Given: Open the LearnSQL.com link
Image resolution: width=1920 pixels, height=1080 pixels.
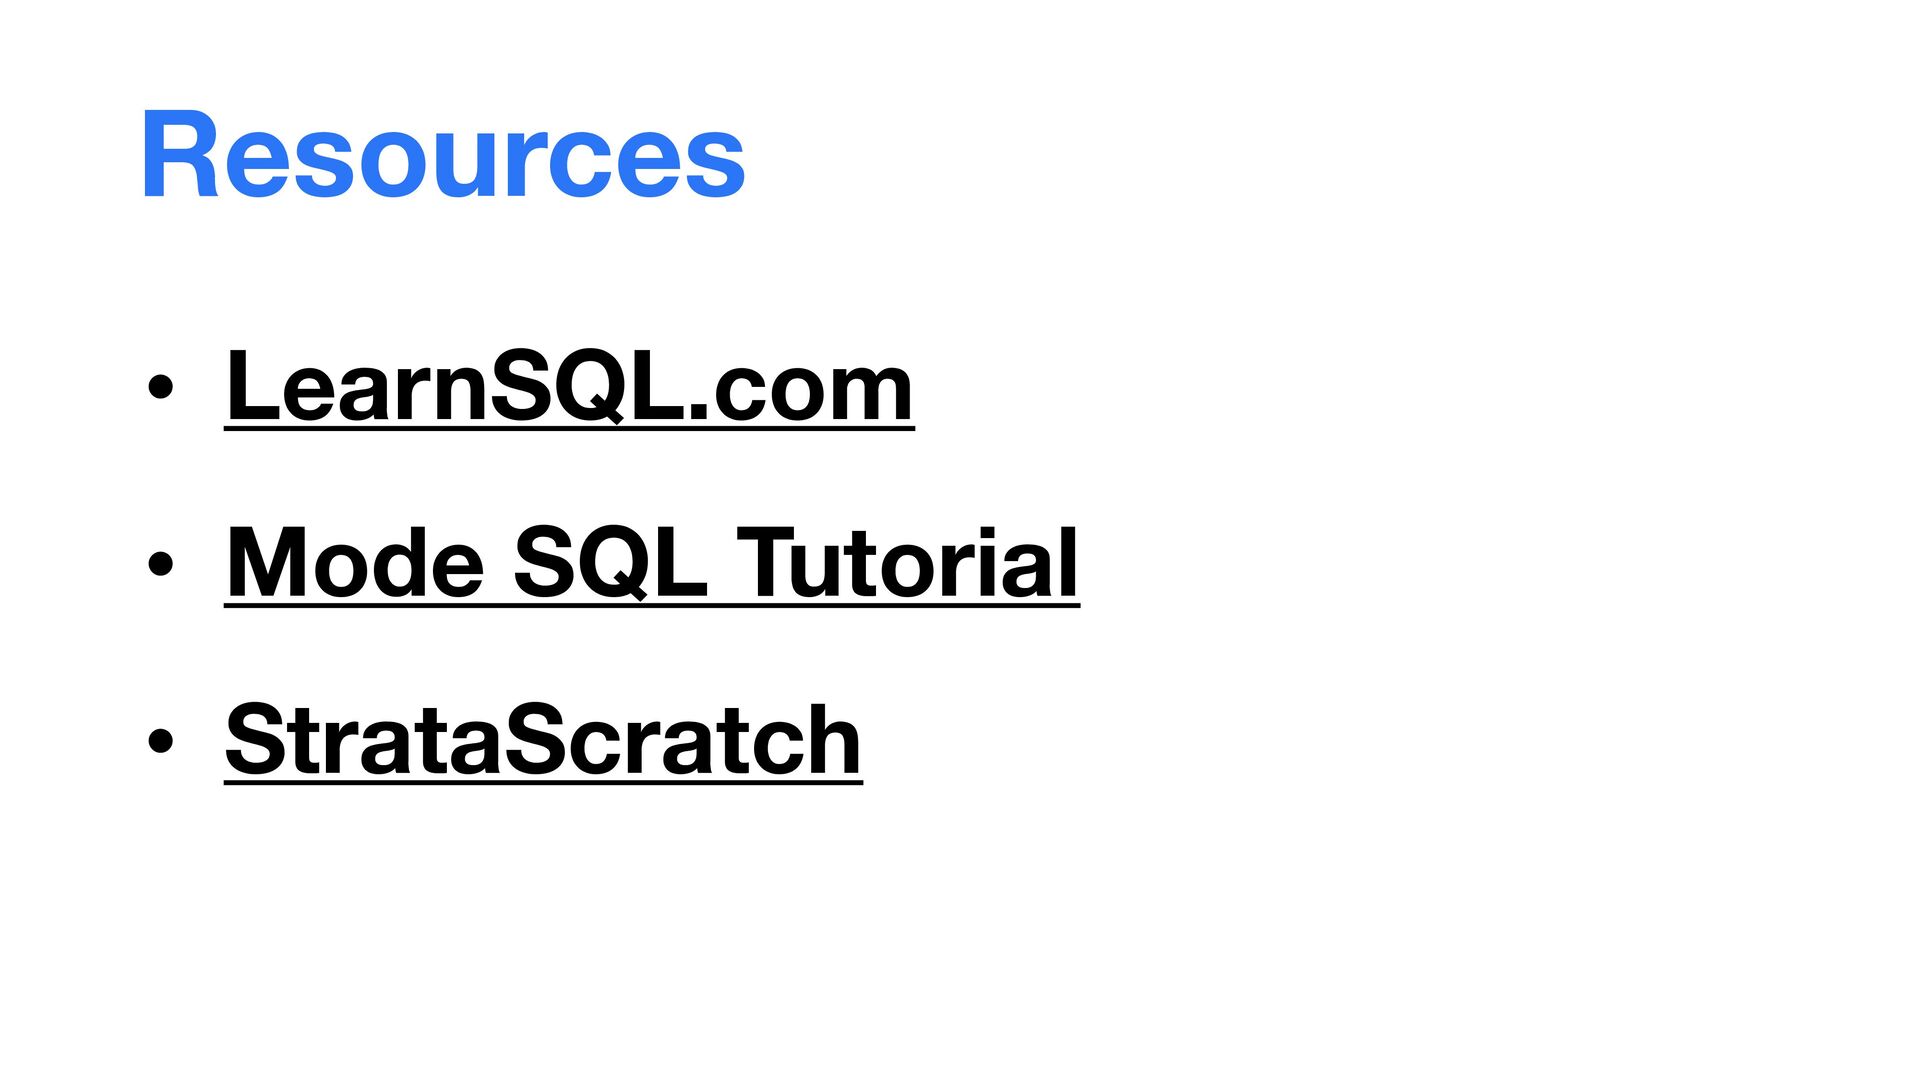Looking at the screenshot, I should pos(569,387).
